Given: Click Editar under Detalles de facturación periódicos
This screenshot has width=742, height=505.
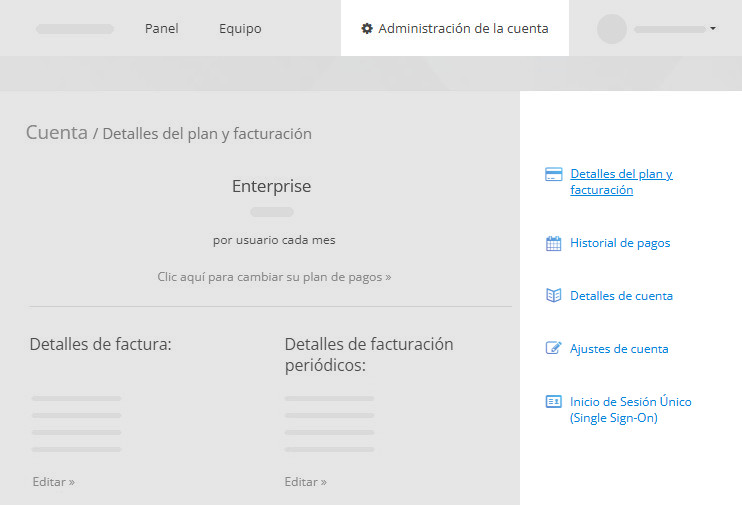Looking at the screenshot, I should 305,482.
